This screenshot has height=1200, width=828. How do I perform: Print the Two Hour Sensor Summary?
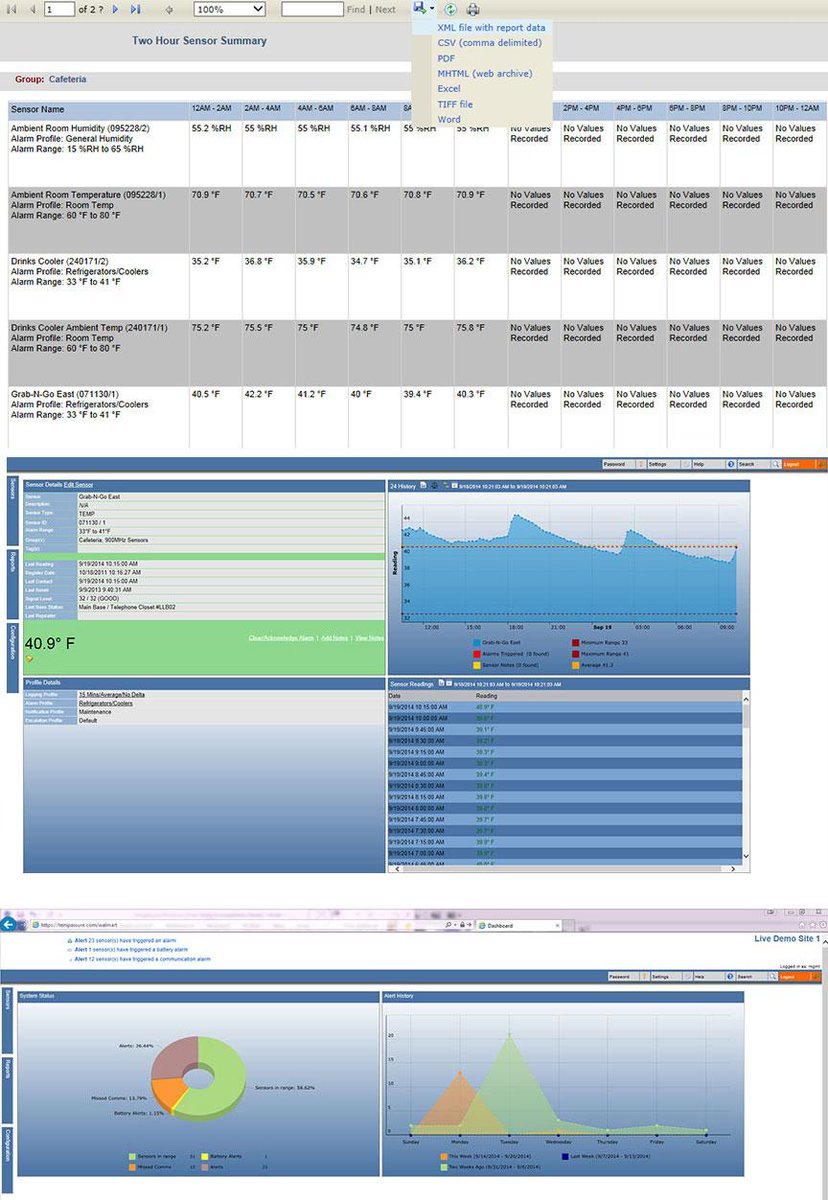[x=474, y=9]
